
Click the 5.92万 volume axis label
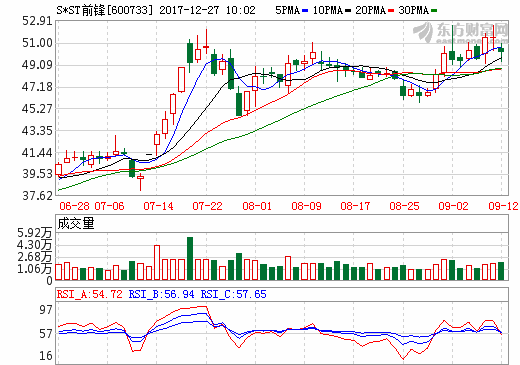coord(35,233)
